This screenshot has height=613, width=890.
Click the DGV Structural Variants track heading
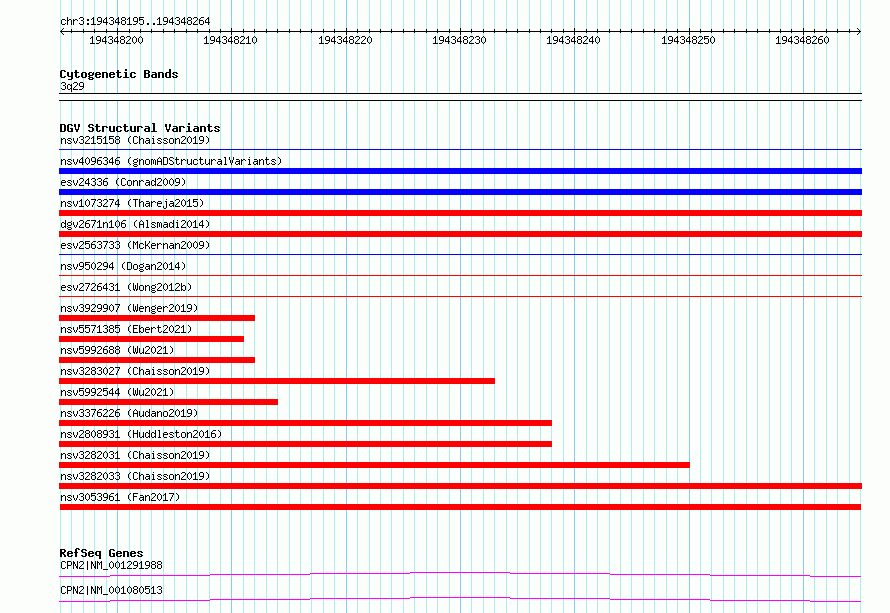coord(140,128)
